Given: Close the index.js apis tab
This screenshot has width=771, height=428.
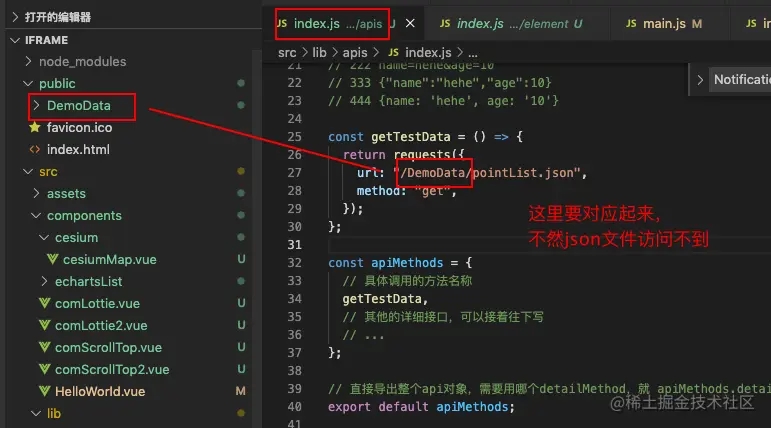Looking at the screenshot, I should [x=410, y=24].
